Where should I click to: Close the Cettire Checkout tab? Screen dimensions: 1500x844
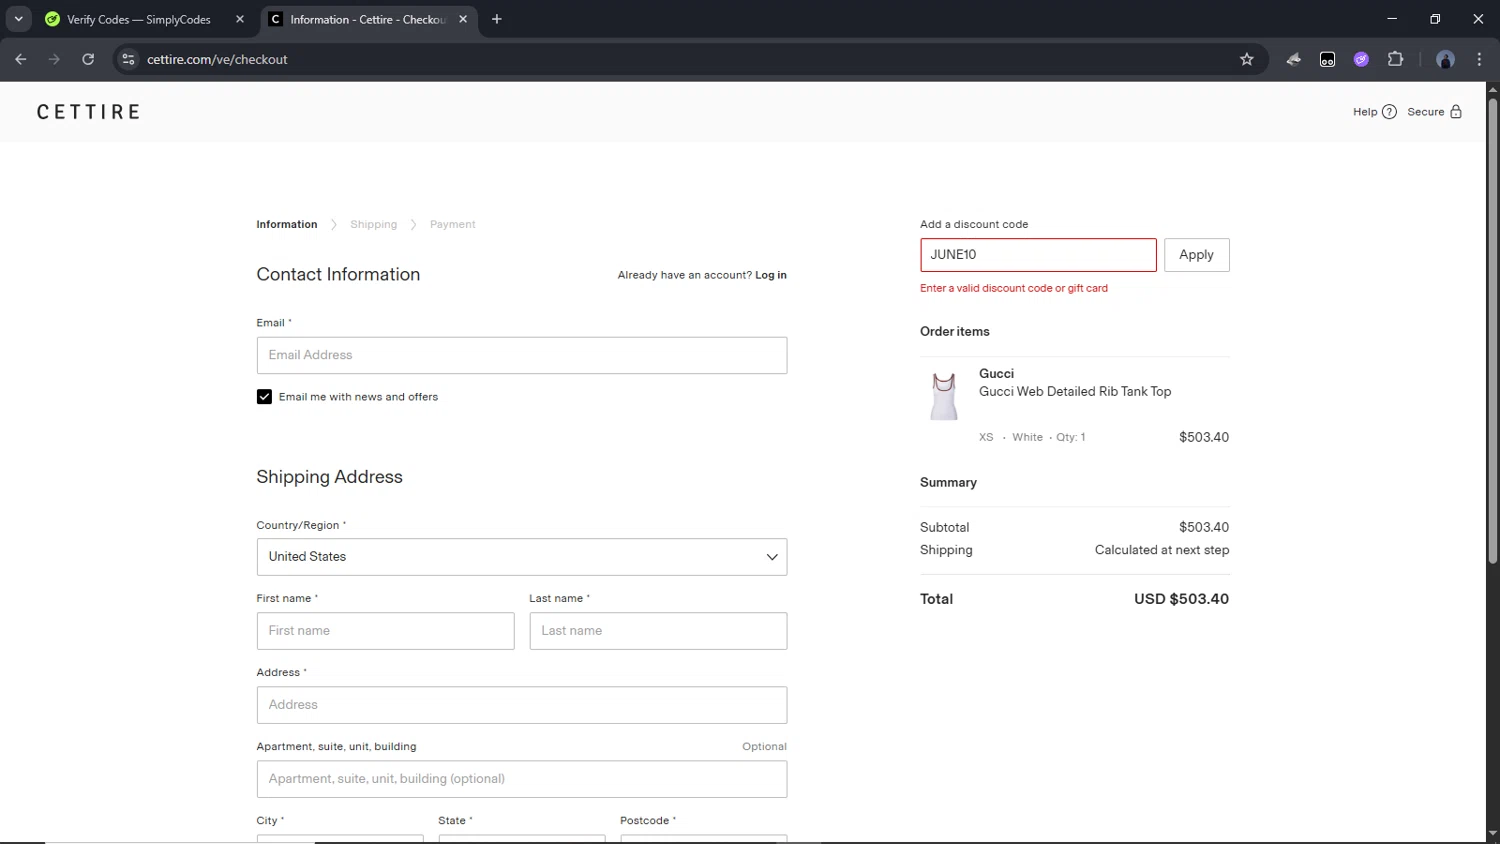(x=463, y=19)
